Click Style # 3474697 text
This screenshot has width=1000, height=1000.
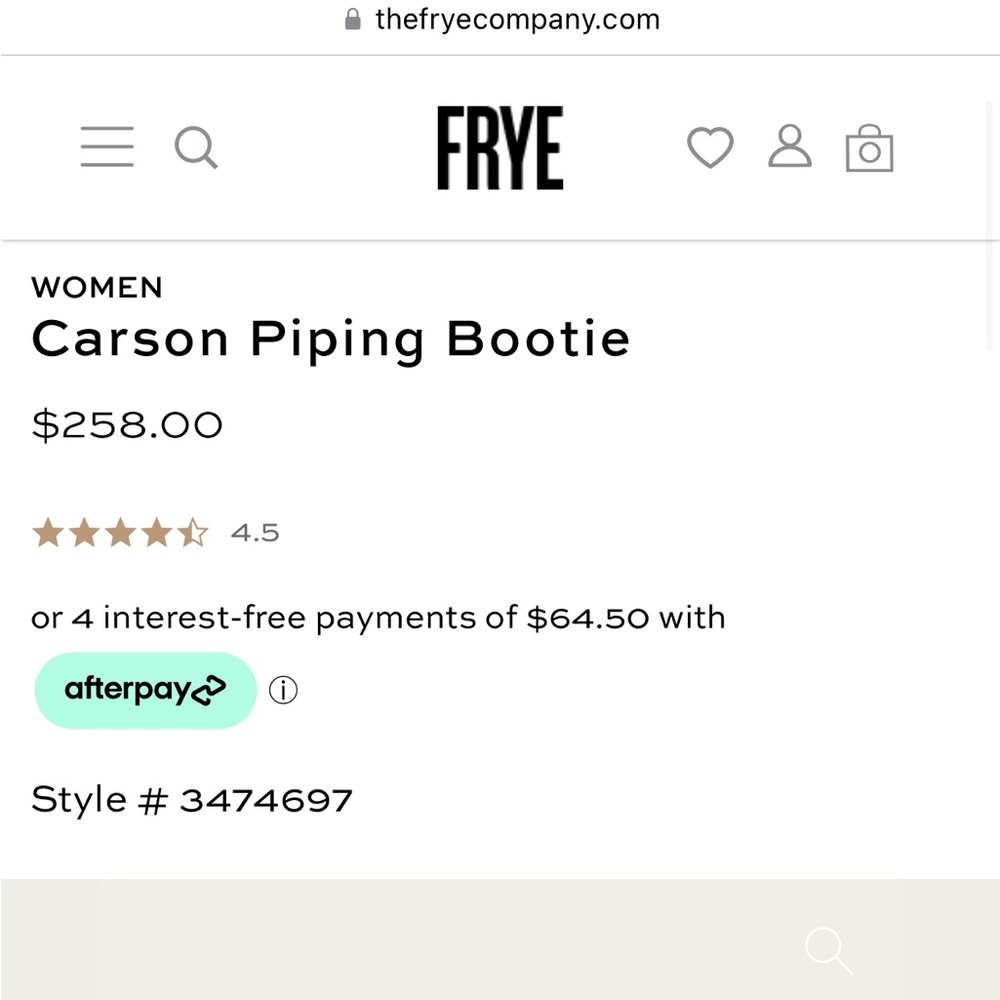pos(192,799)
